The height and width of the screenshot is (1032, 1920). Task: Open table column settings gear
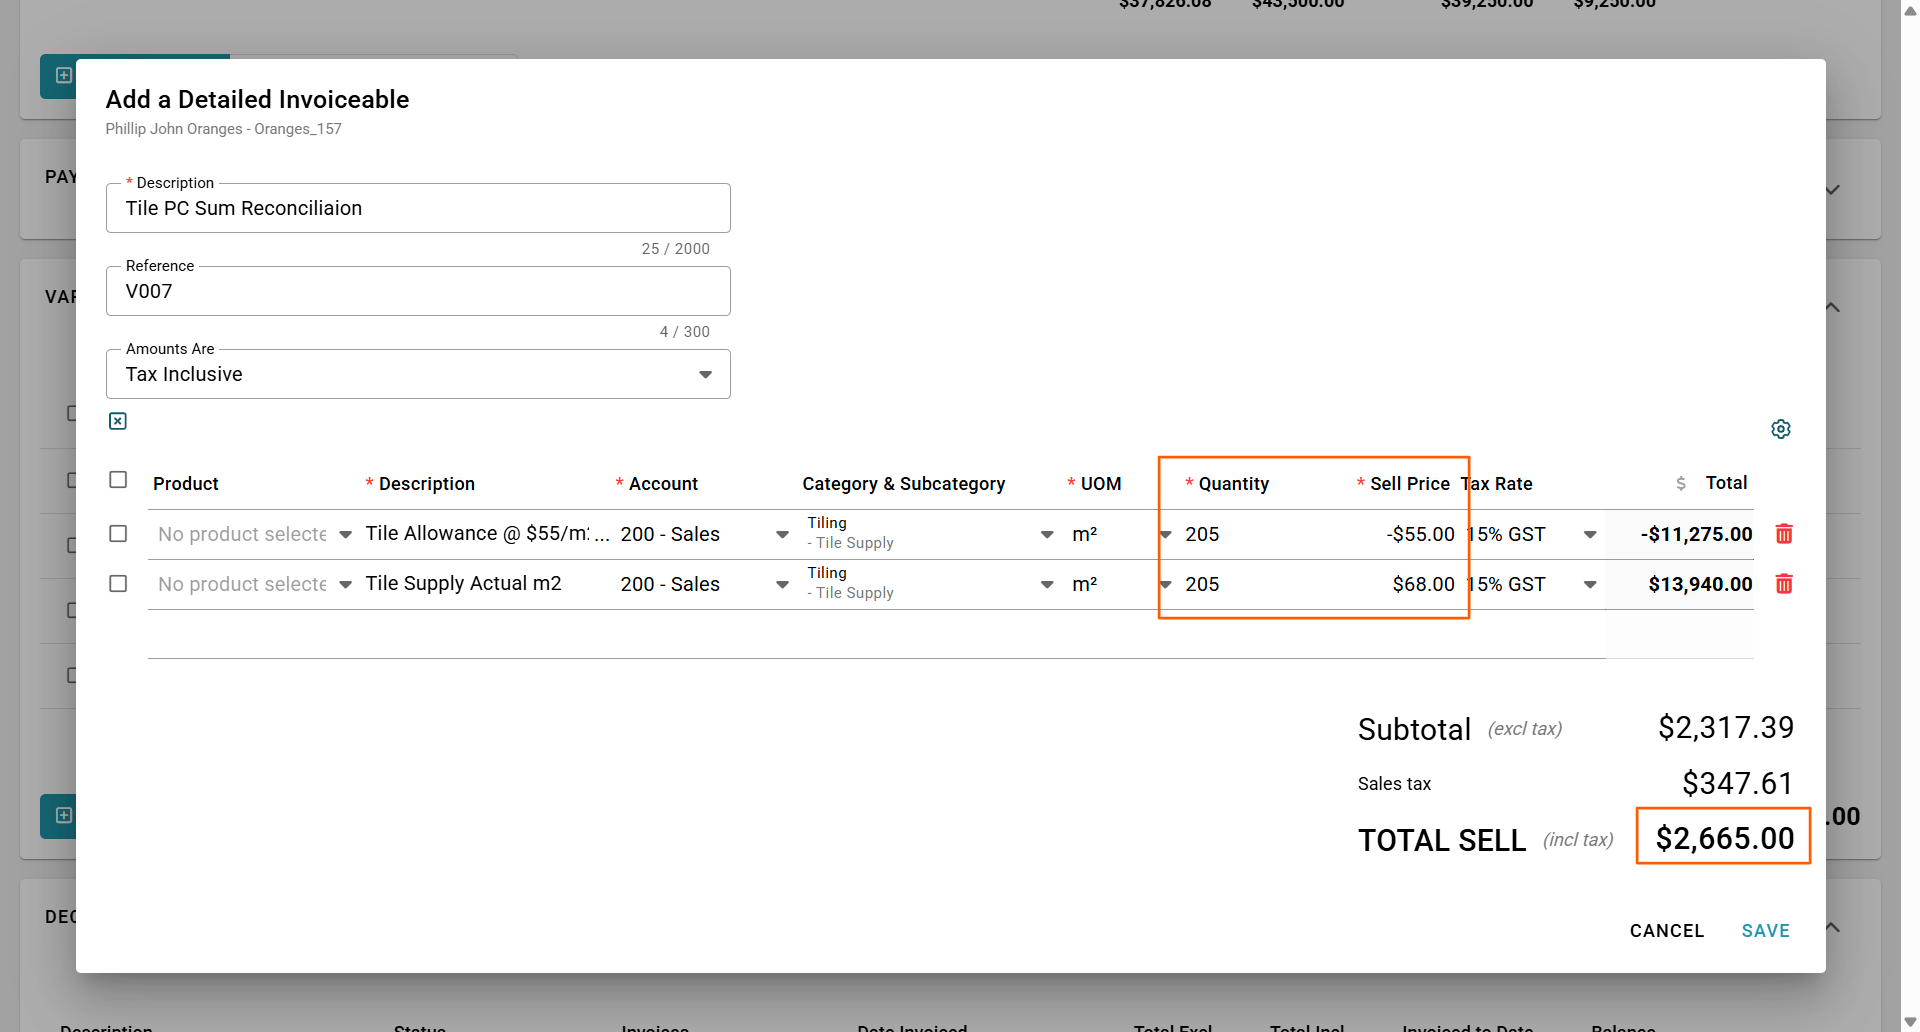click(1780, 429)
